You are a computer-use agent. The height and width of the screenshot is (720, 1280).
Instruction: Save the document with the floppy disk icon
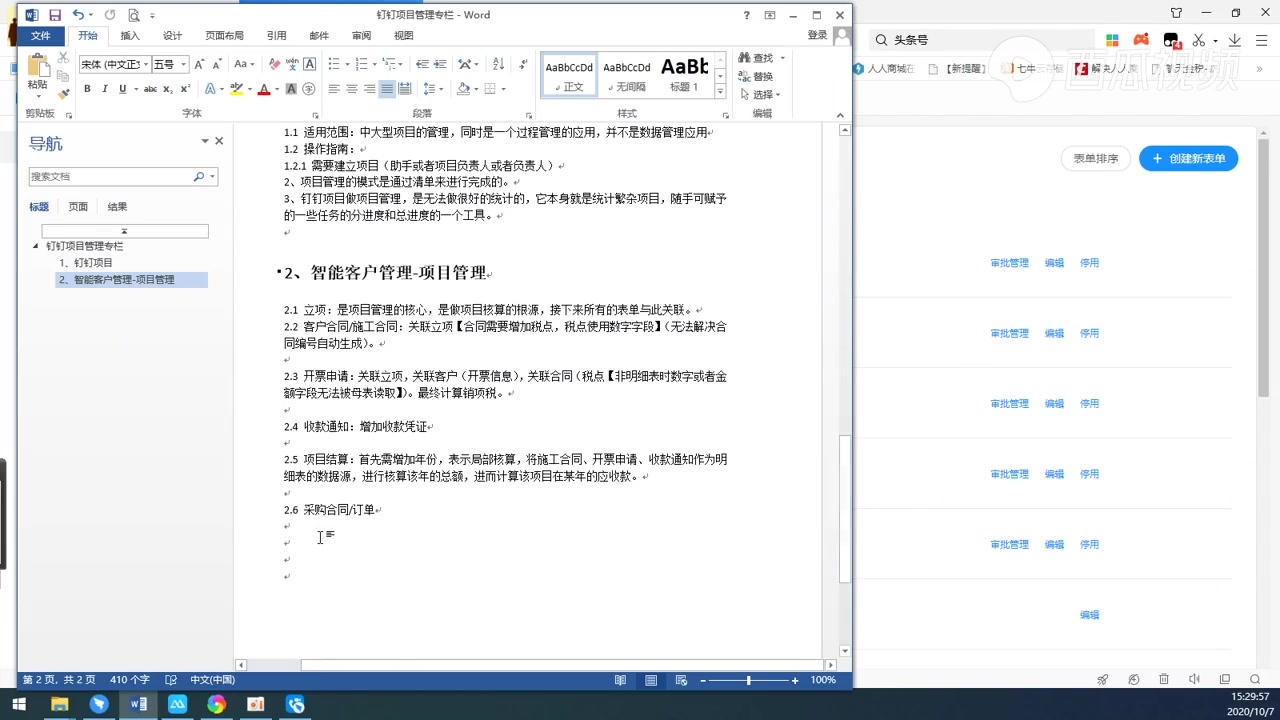(54, 15)
